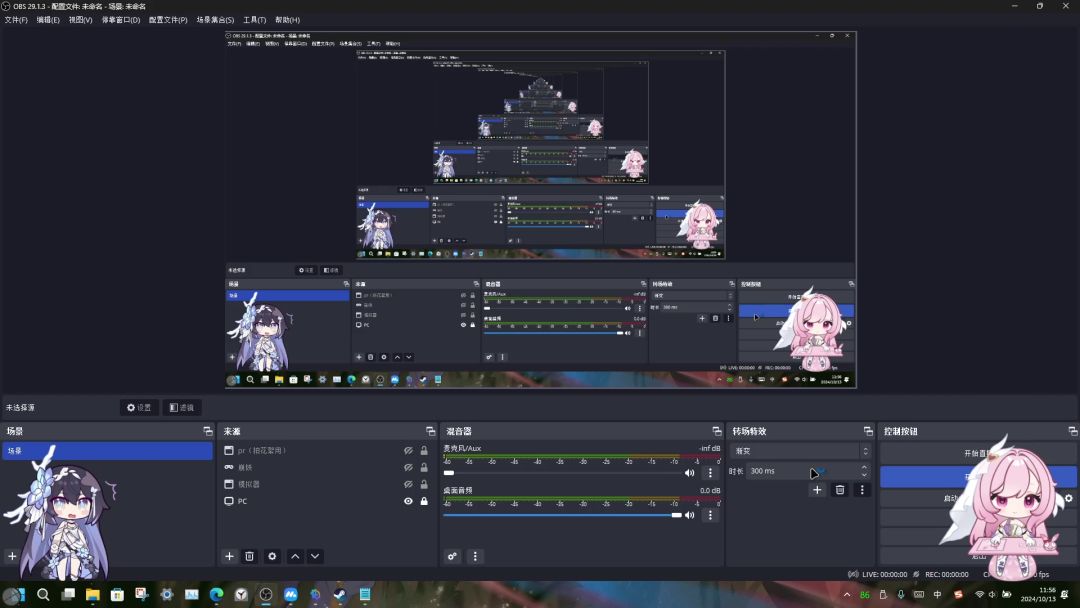Open the 视图(V) menu
The image size is (1080, 608).
click(x=80, y=20)
